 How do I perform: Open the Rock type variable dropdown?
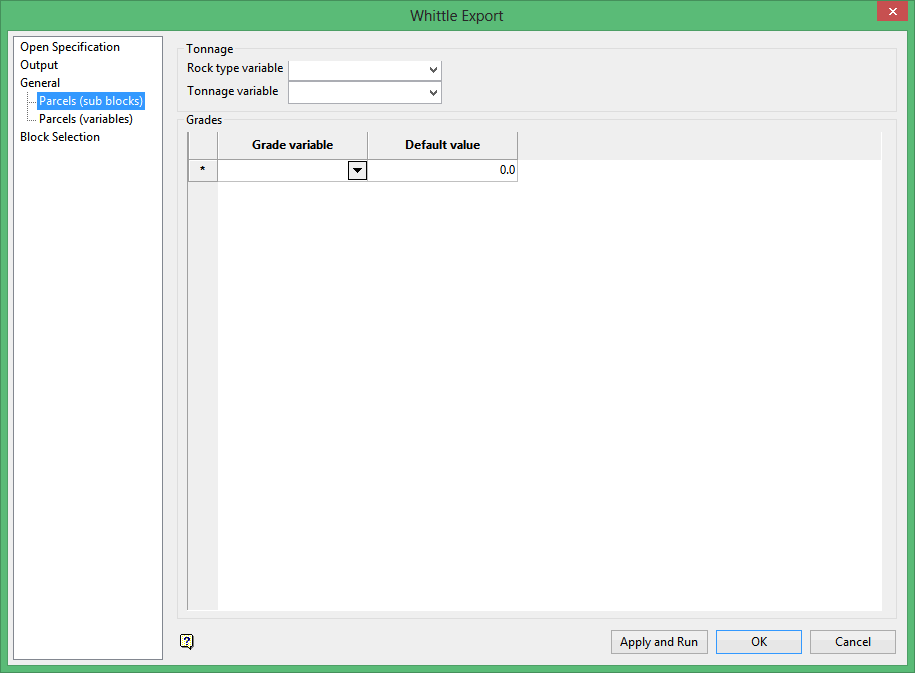pos(433,70)
